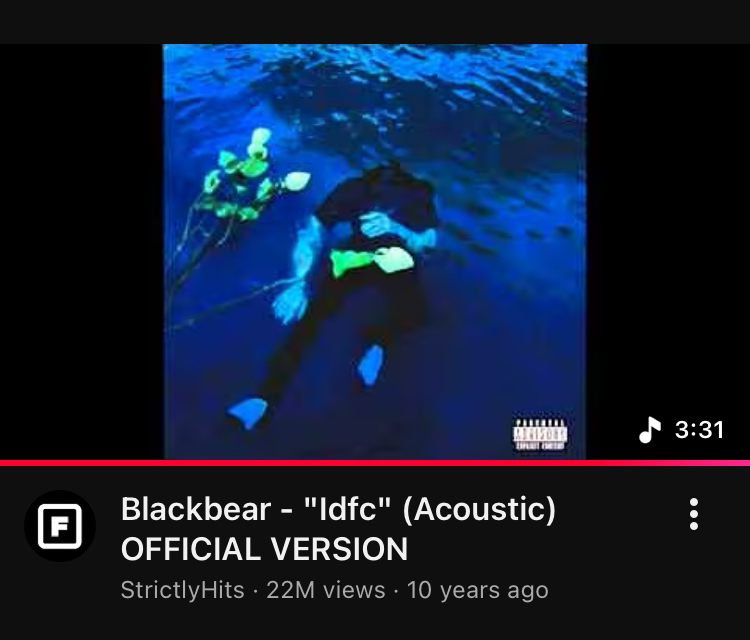Click the 'OFFICIAL VERSION' title line

pos(265,549)
